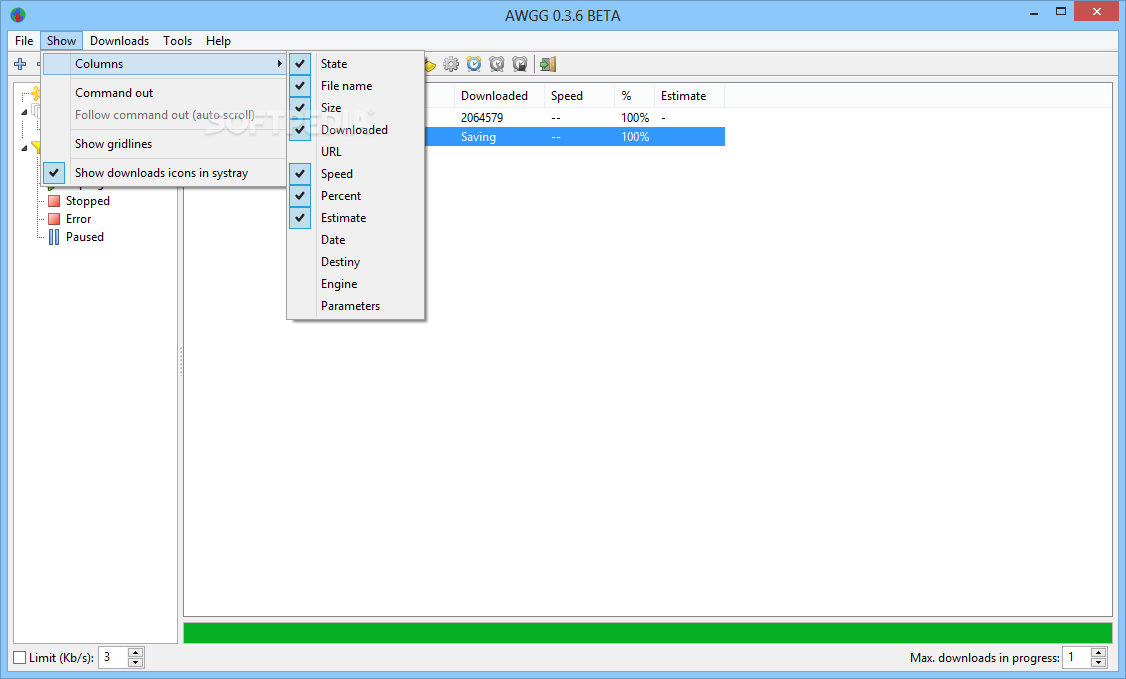This screenshot has width=1126, height=679.
Task: Click the grey clock icon beside the exit door
Action: [520, 64]
